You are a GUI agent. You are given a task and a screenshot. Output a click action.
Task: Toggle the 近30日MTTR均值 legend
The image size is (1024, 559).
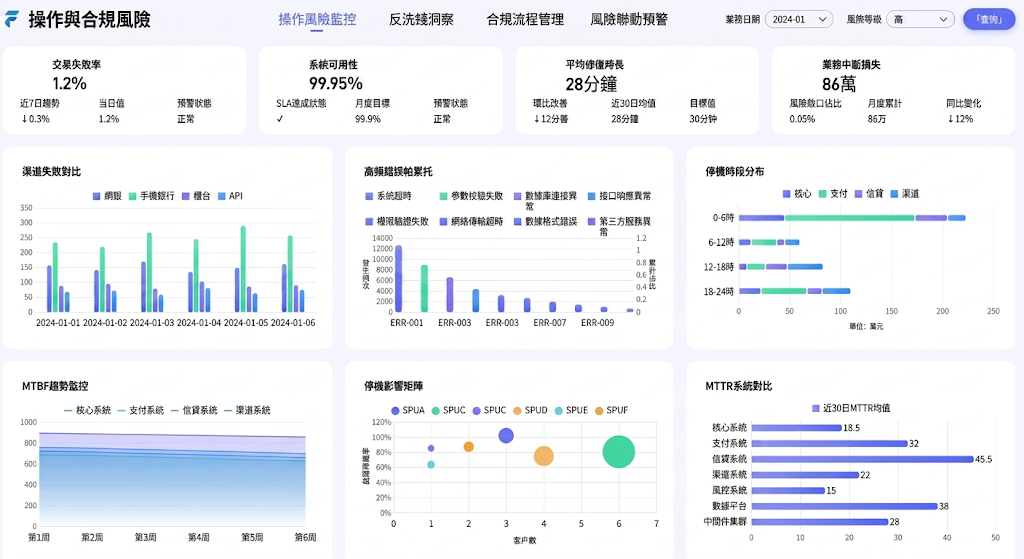pos(851,408)
